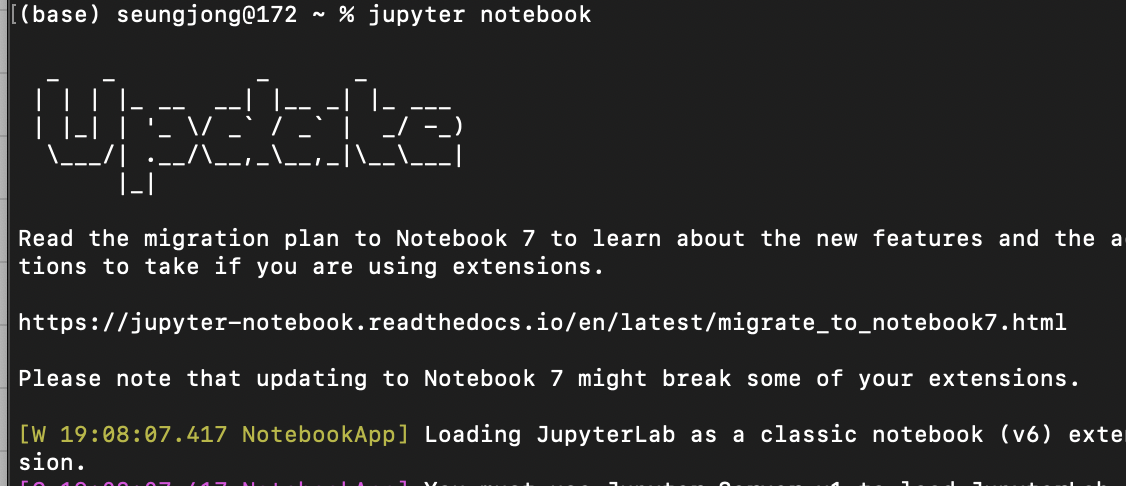Click the line starting 'Read the migration plan'

572,239
